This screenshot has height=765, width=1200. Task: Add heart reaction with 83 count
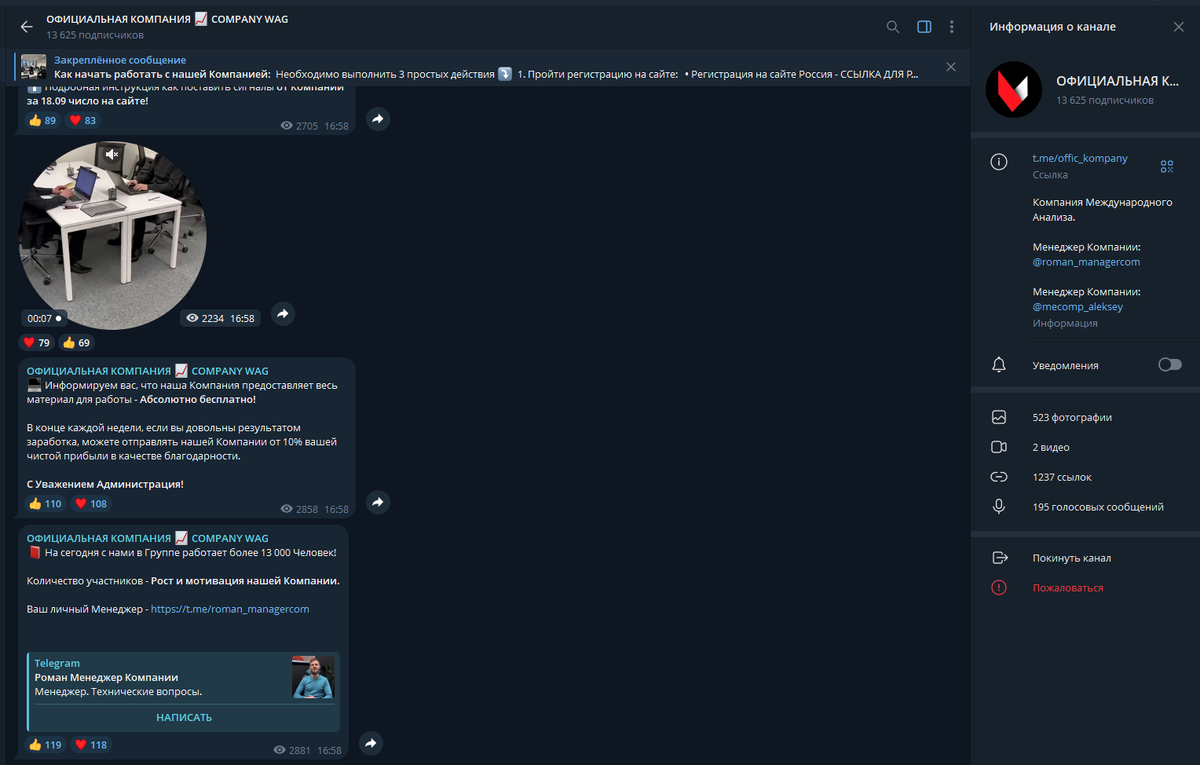[83, 120]
